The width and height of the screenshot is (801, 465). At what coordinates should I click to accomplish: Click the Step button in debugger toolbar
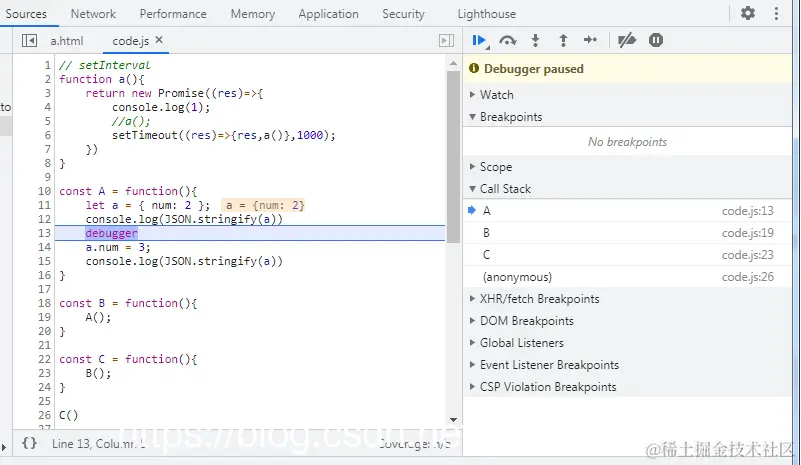click(590, 40)
